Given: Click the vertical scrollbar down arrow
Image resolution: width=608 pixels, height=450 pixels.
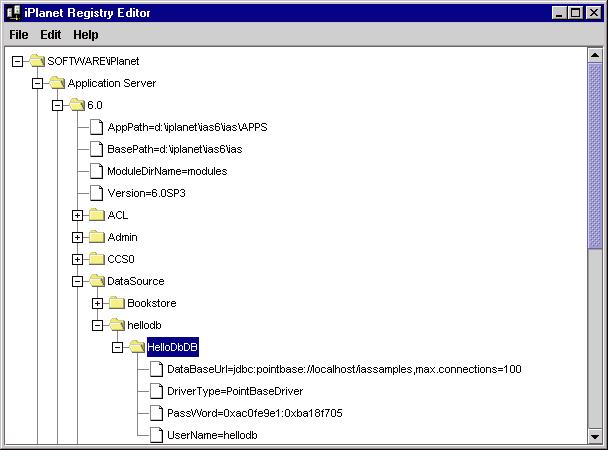Looking at the screenshot, I should click(594, 436).
